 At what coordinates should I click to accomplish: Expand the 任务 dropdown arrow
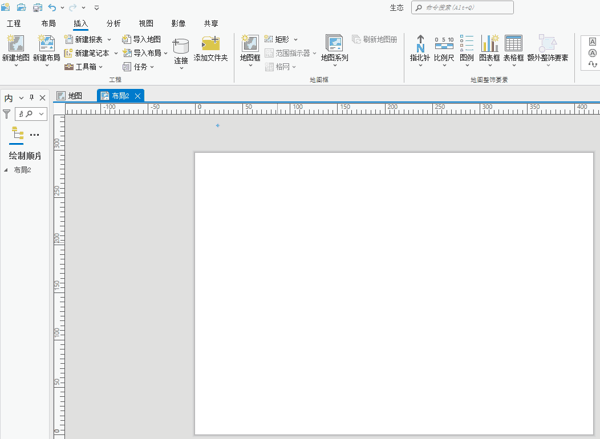[152, 67]
